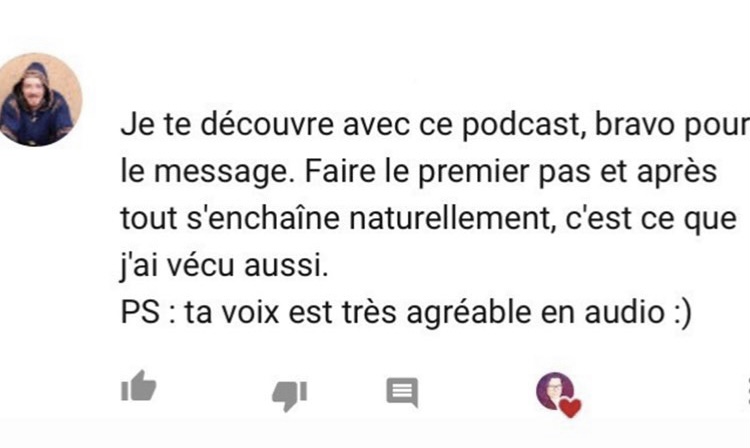750x448 pixels.
Task: Tap the red creator heart badge
Action: pos(570,408)
